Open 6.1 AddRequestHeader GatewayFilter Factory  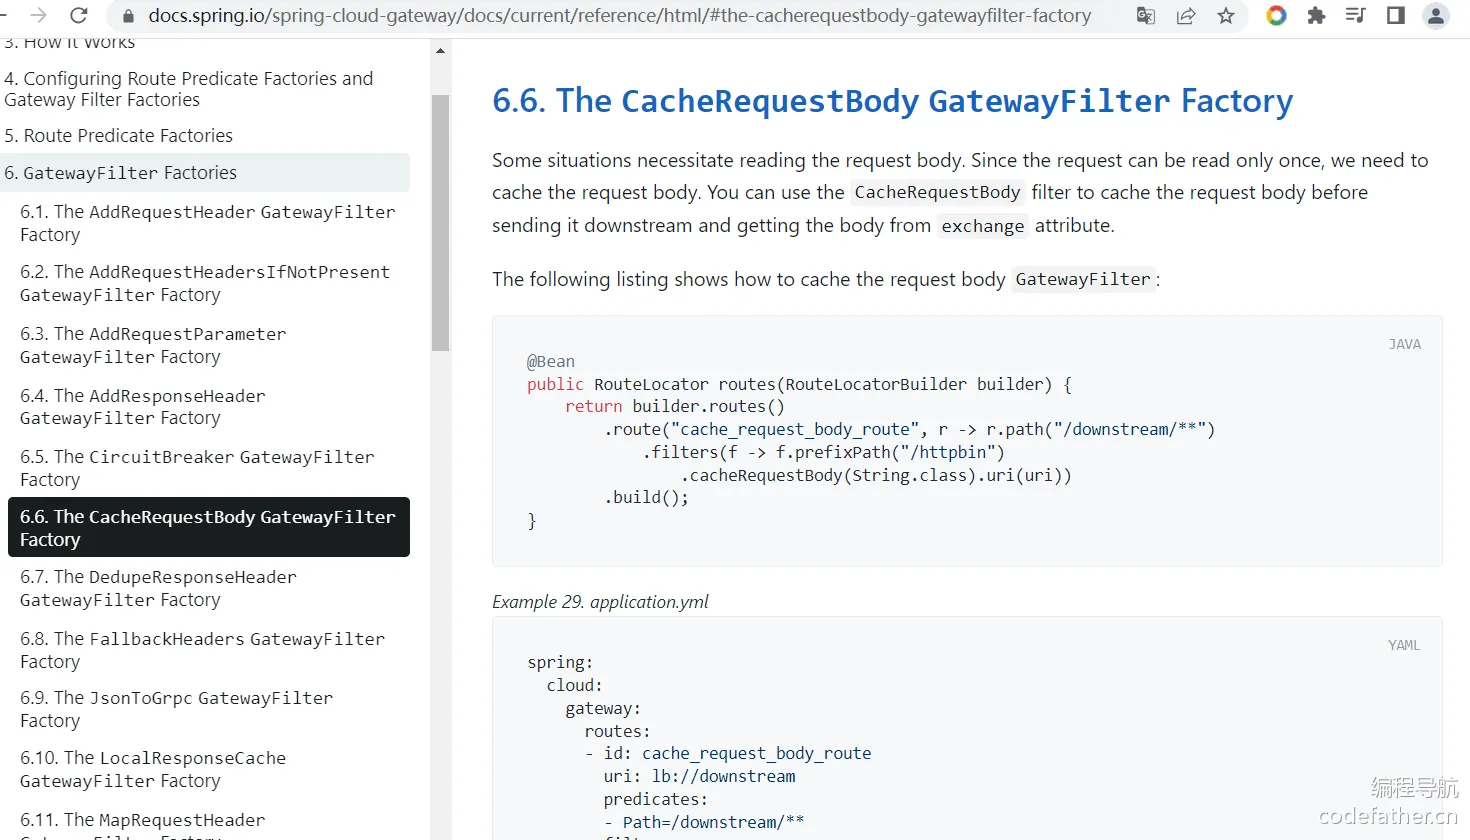(208, 223)
